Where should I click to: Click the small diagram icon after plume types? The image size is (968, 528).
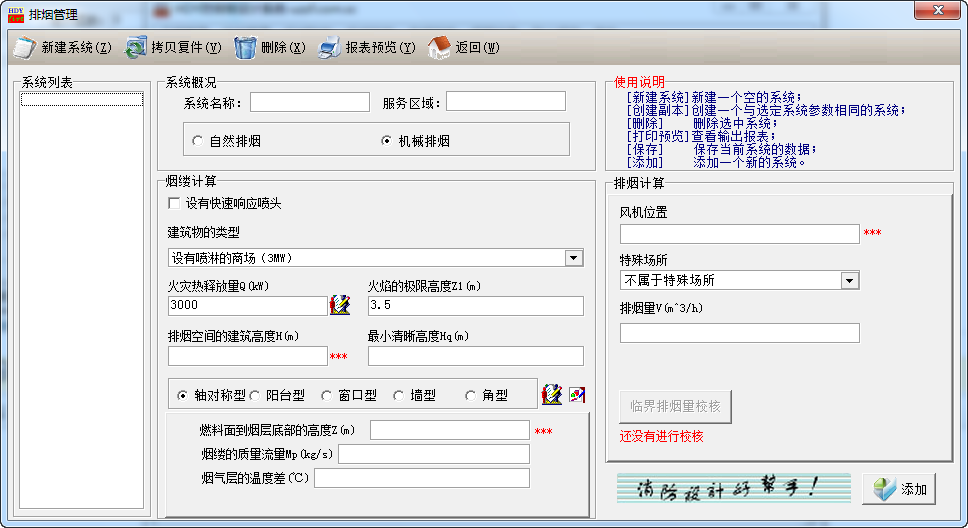coord(577,395)
